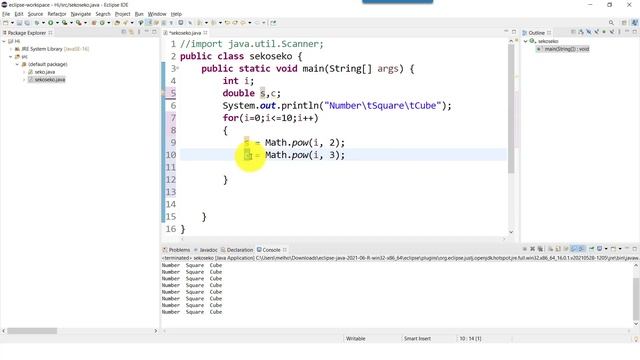640x360 pixels.
Task: Click the folding marker on line 3
Action: pos(178,68)
